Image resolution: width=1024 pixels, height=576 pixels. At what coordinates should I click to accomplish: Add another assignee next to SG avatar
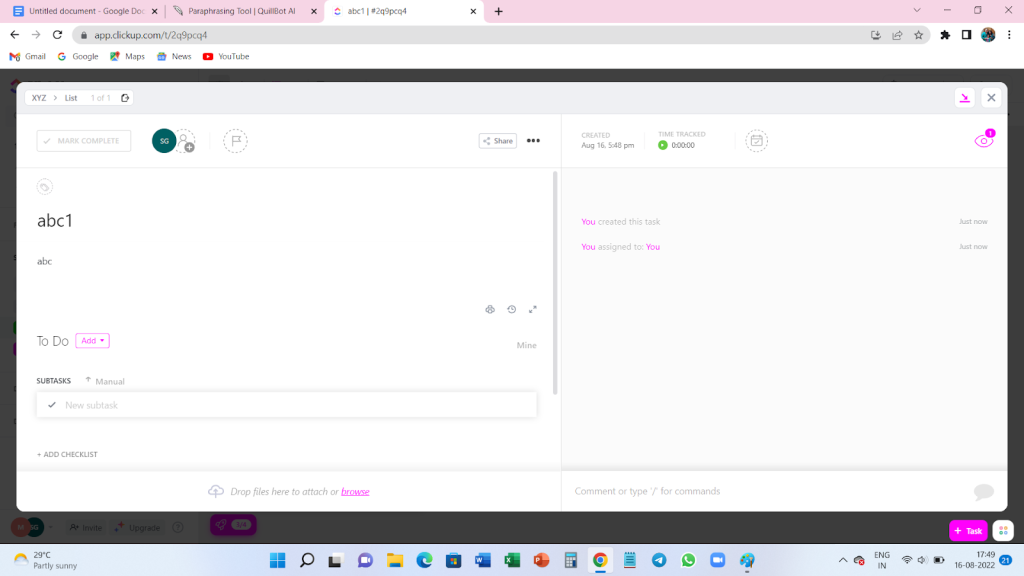(x=186, y=141)
